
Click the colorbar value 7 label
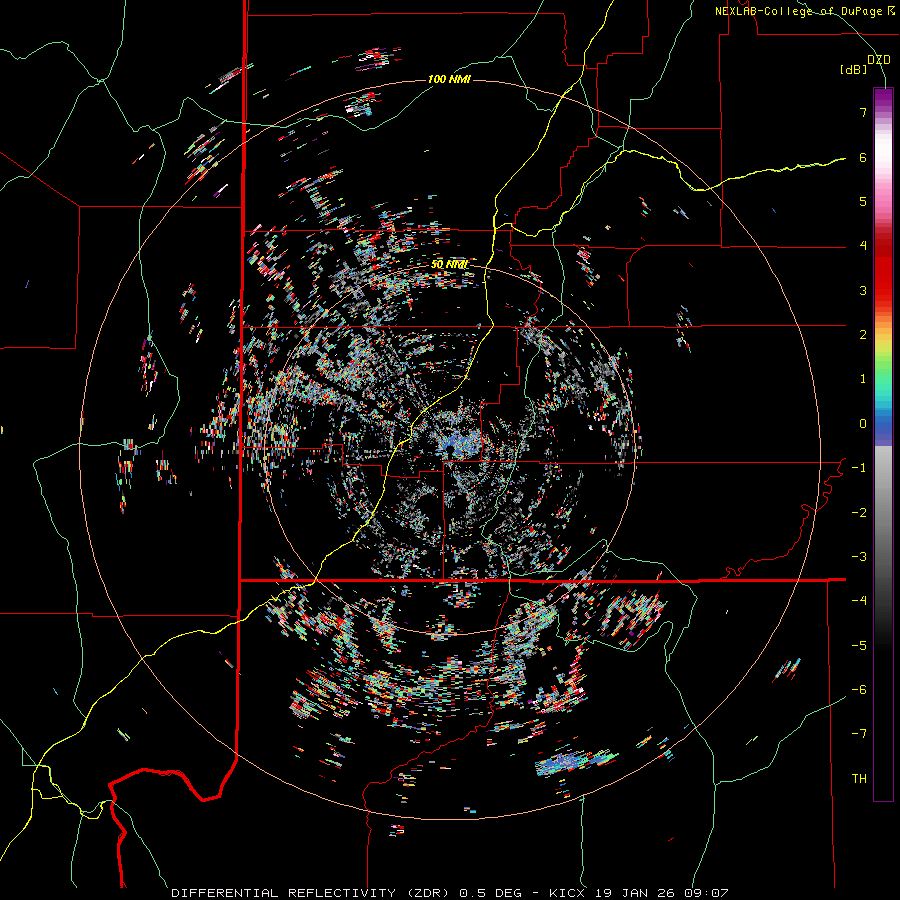click(863, 112)
